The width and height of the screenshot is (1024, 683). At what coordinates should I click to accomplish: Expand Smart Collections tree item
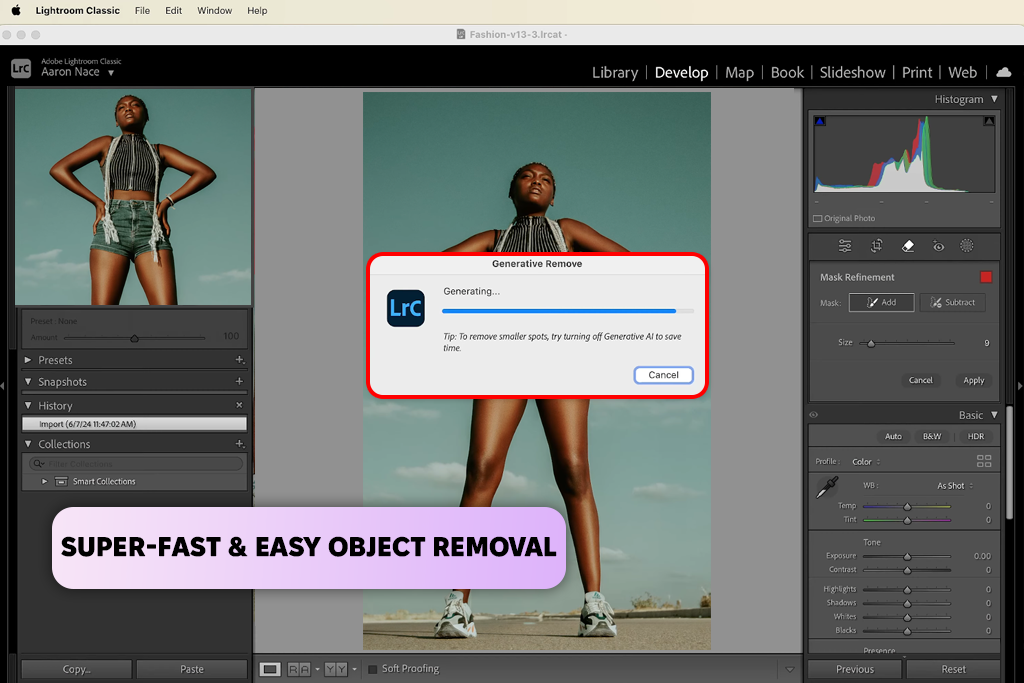[x=44, y=481]
